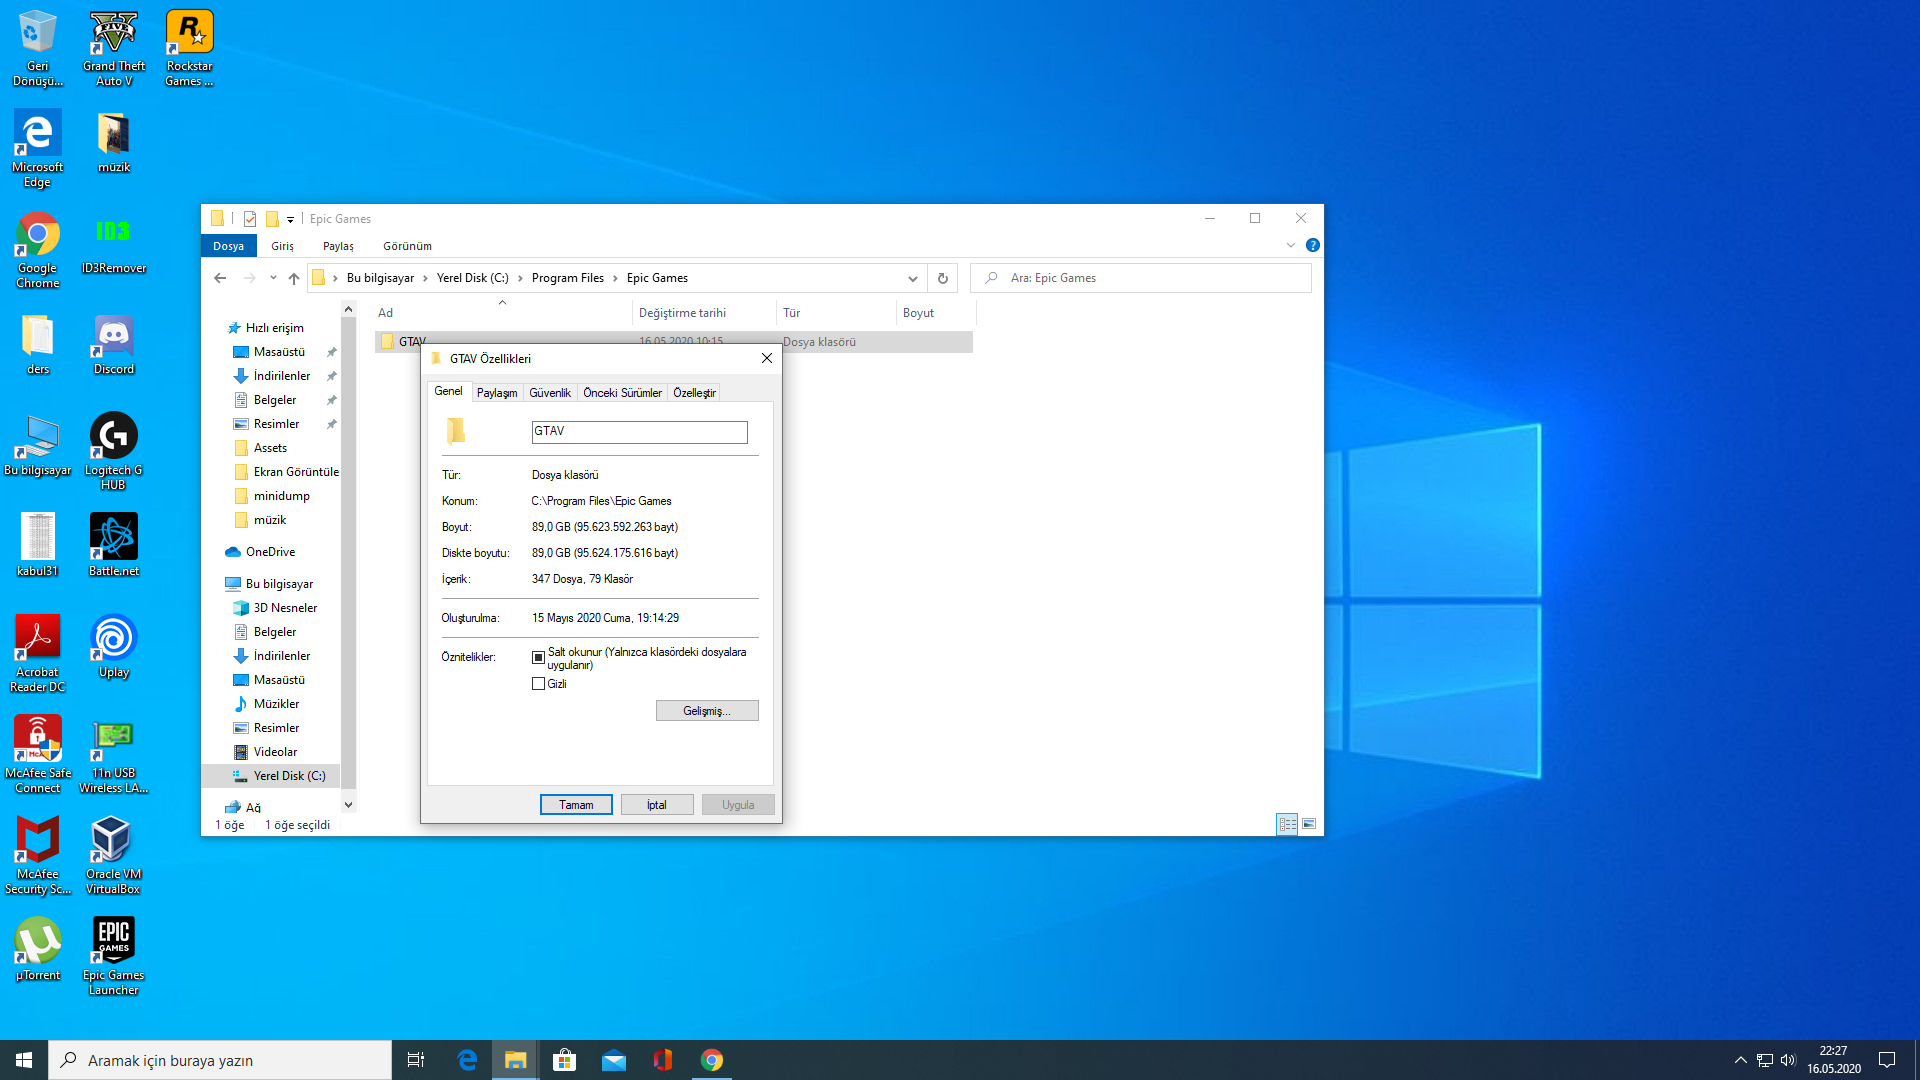Open Explorer help question mark icon
The width and height of the screenshot is (1920, 1080).
tap(1313, 245)
